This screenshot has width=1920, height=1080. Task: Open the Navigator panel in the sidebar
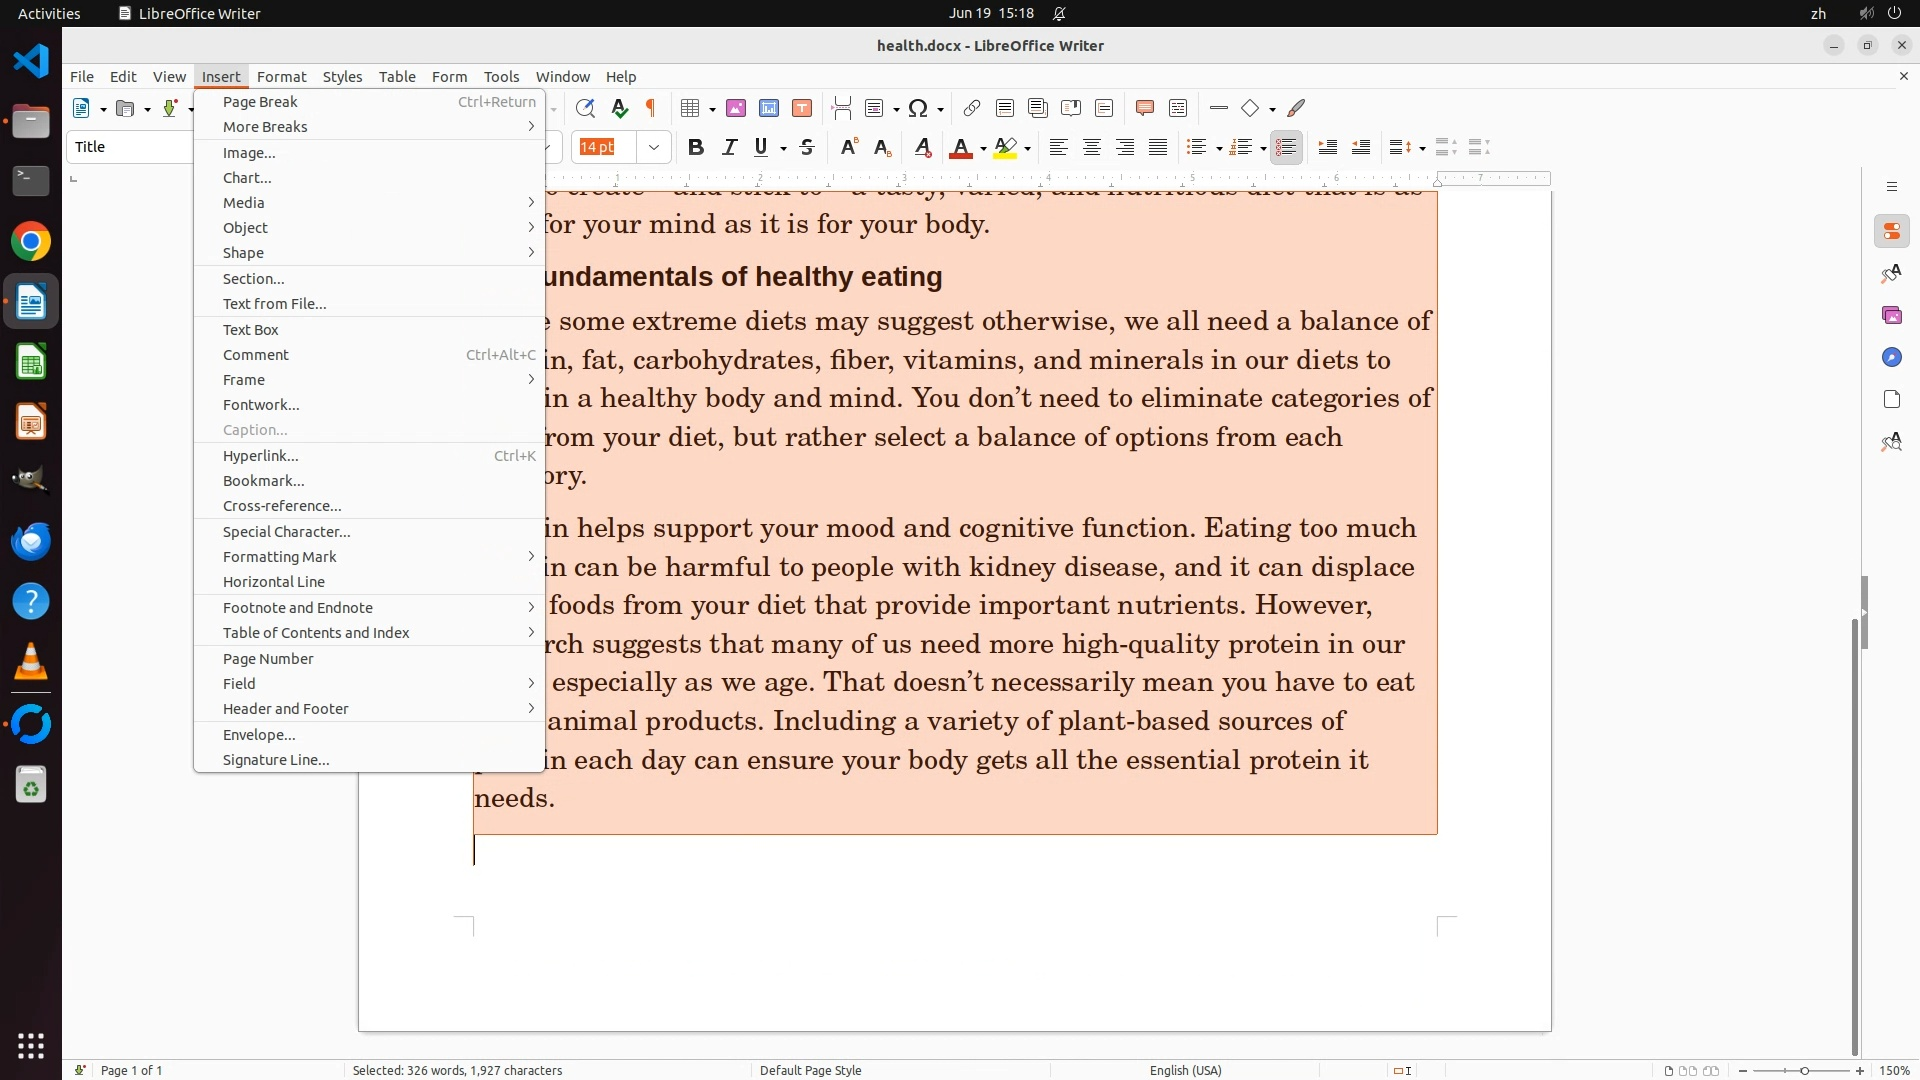click(1891, 357)
